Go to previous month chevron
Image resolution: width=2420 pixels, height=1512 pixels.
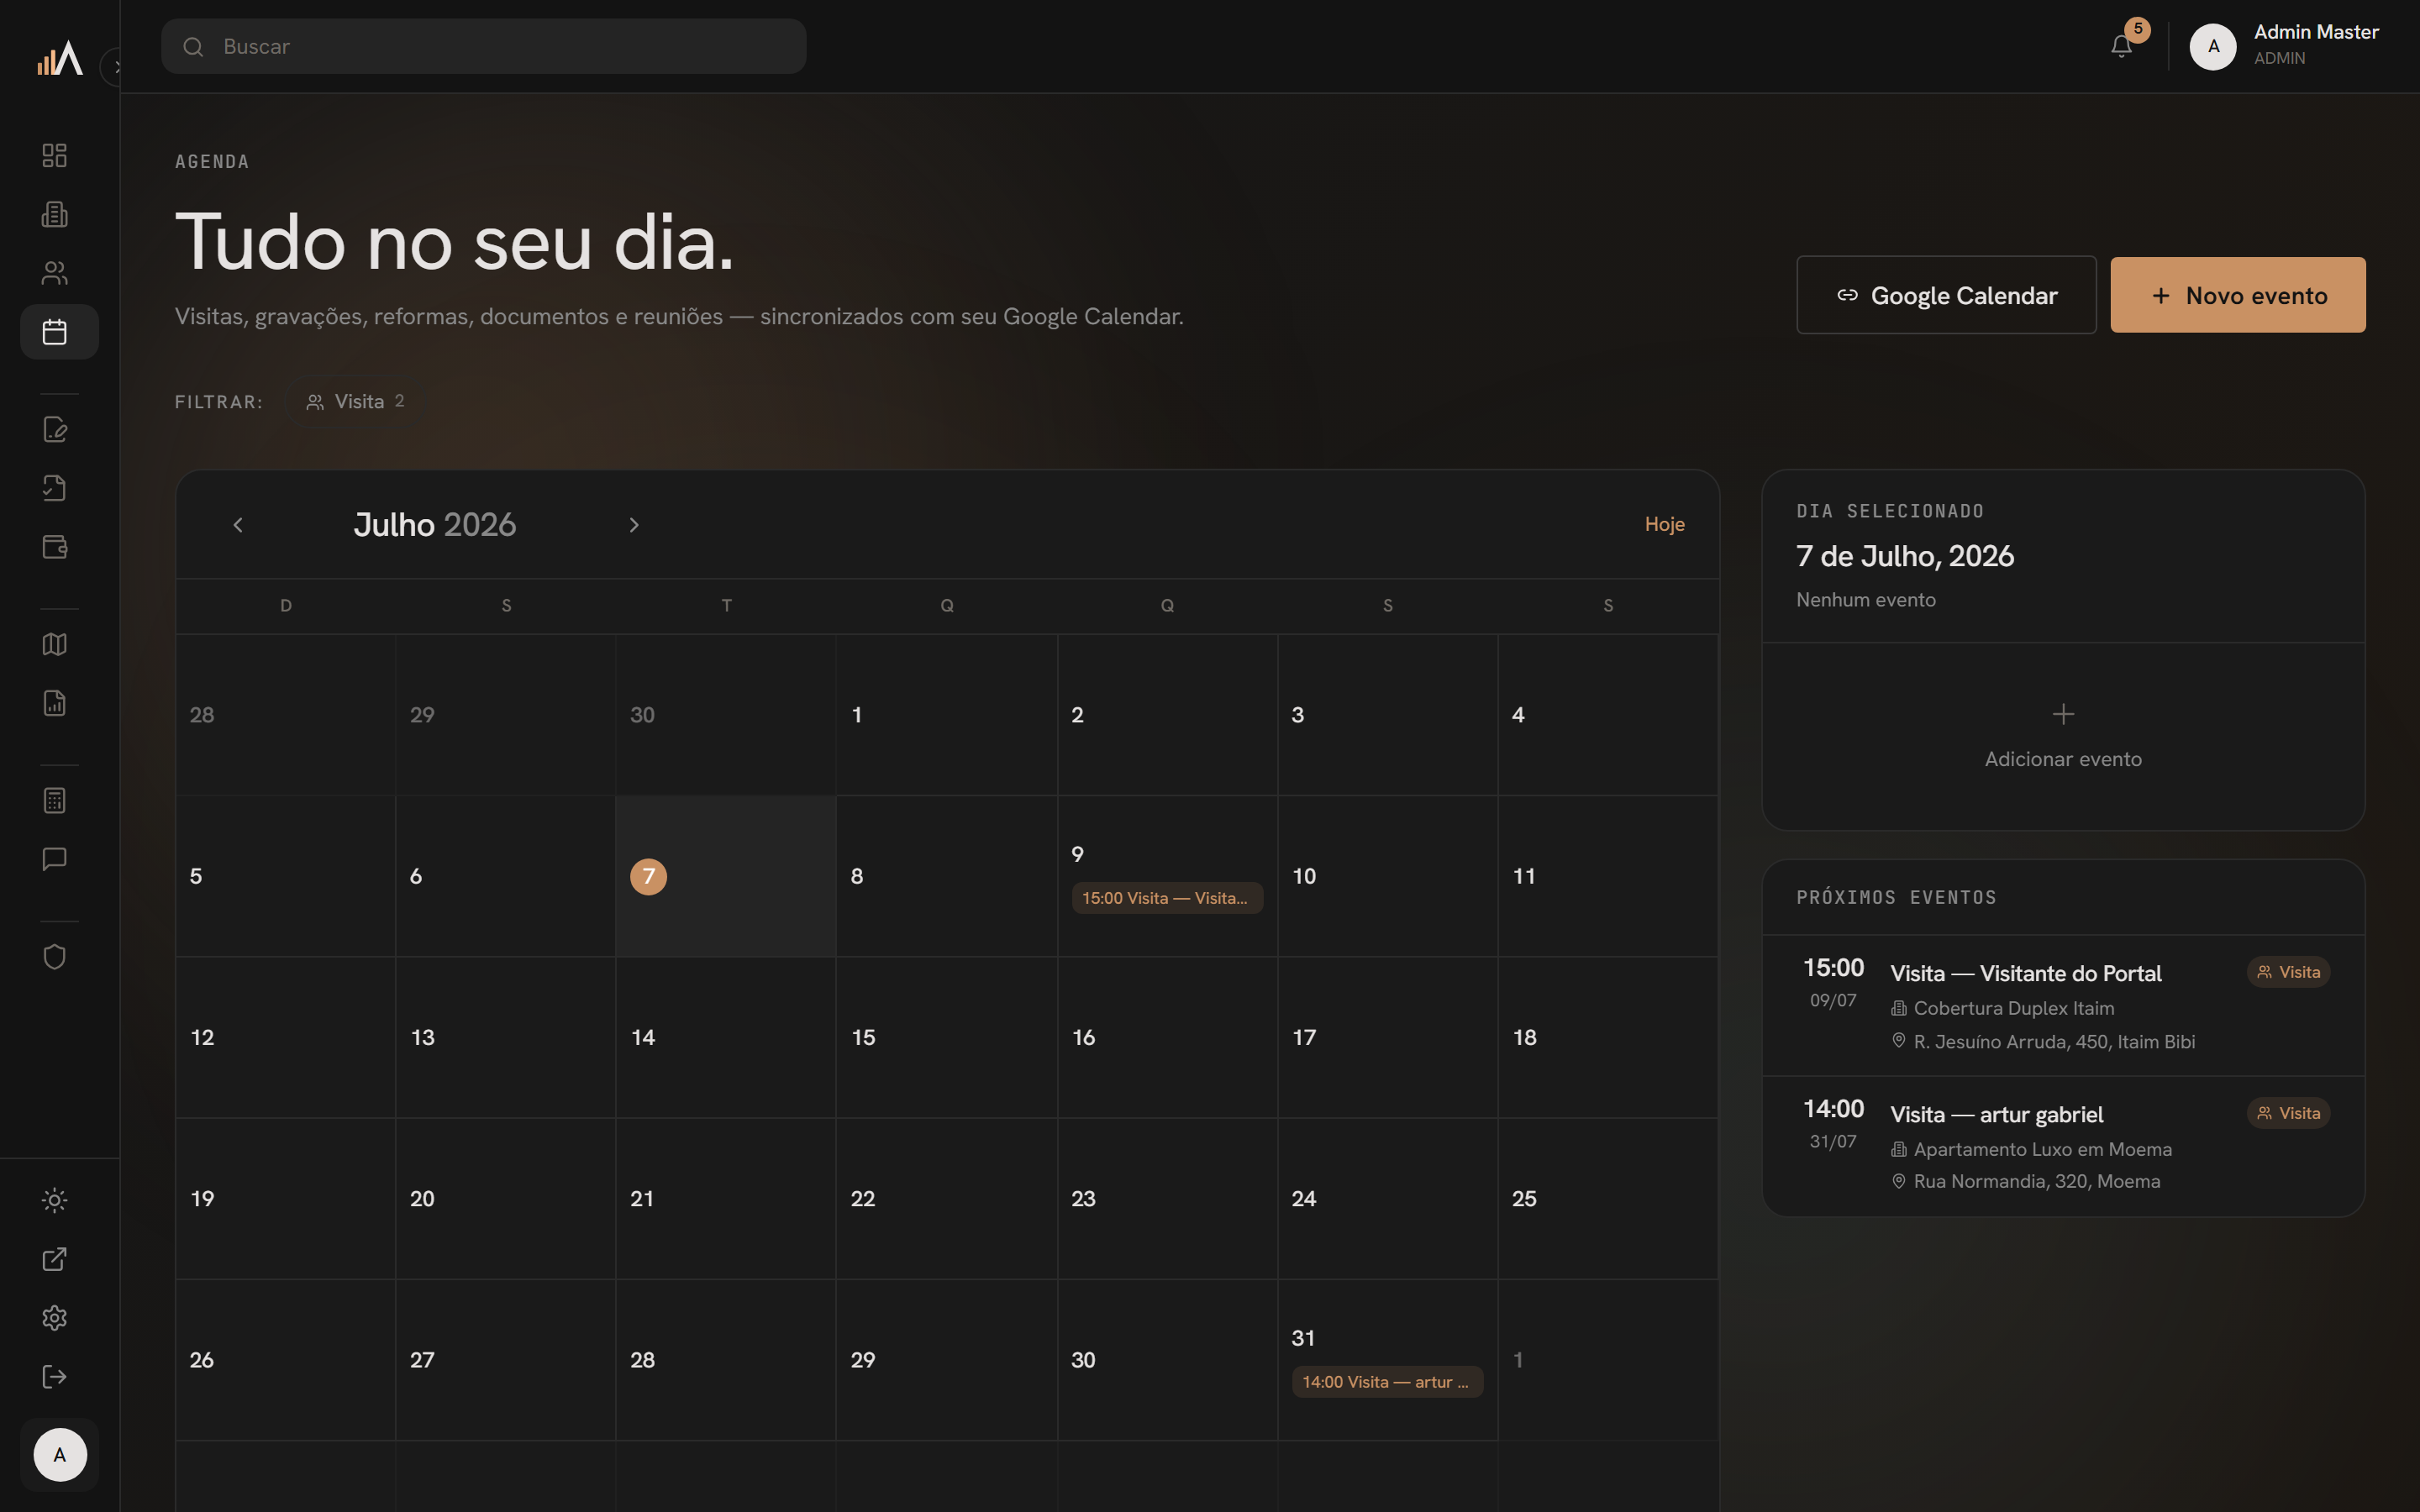click(238, 525)
